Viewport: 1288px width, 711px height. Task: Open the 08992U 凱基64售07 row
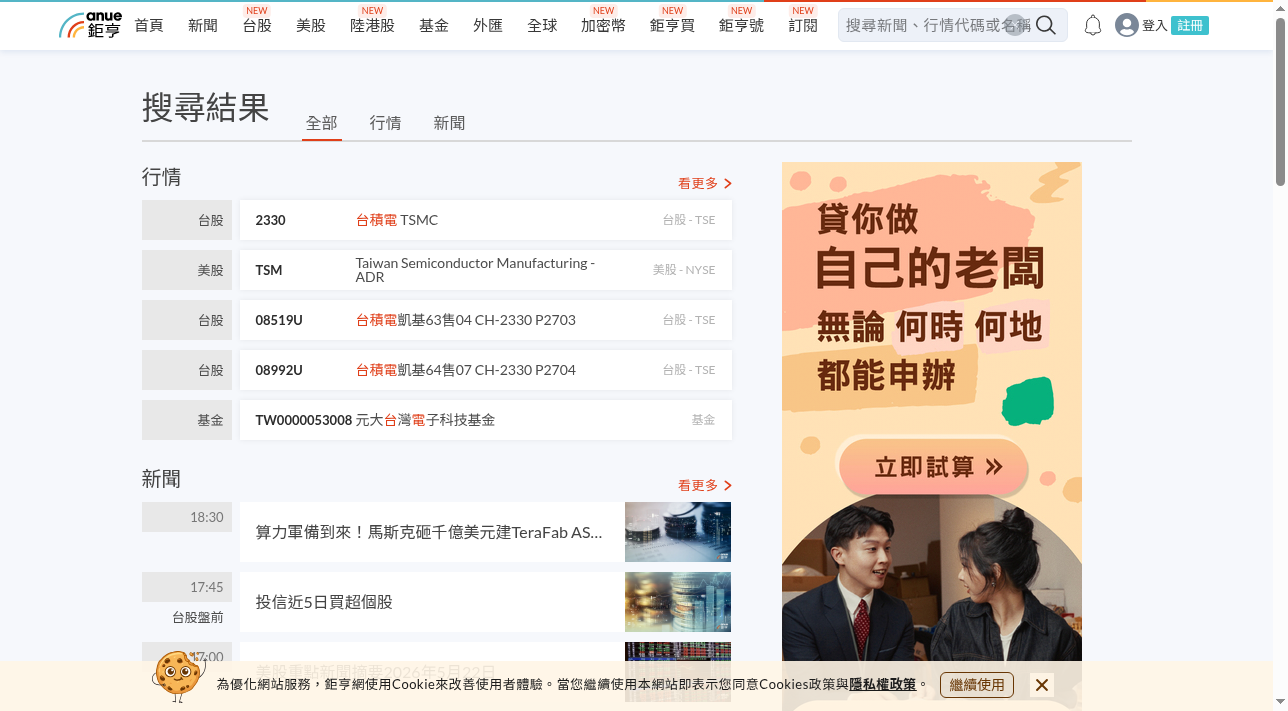point(486,370)
